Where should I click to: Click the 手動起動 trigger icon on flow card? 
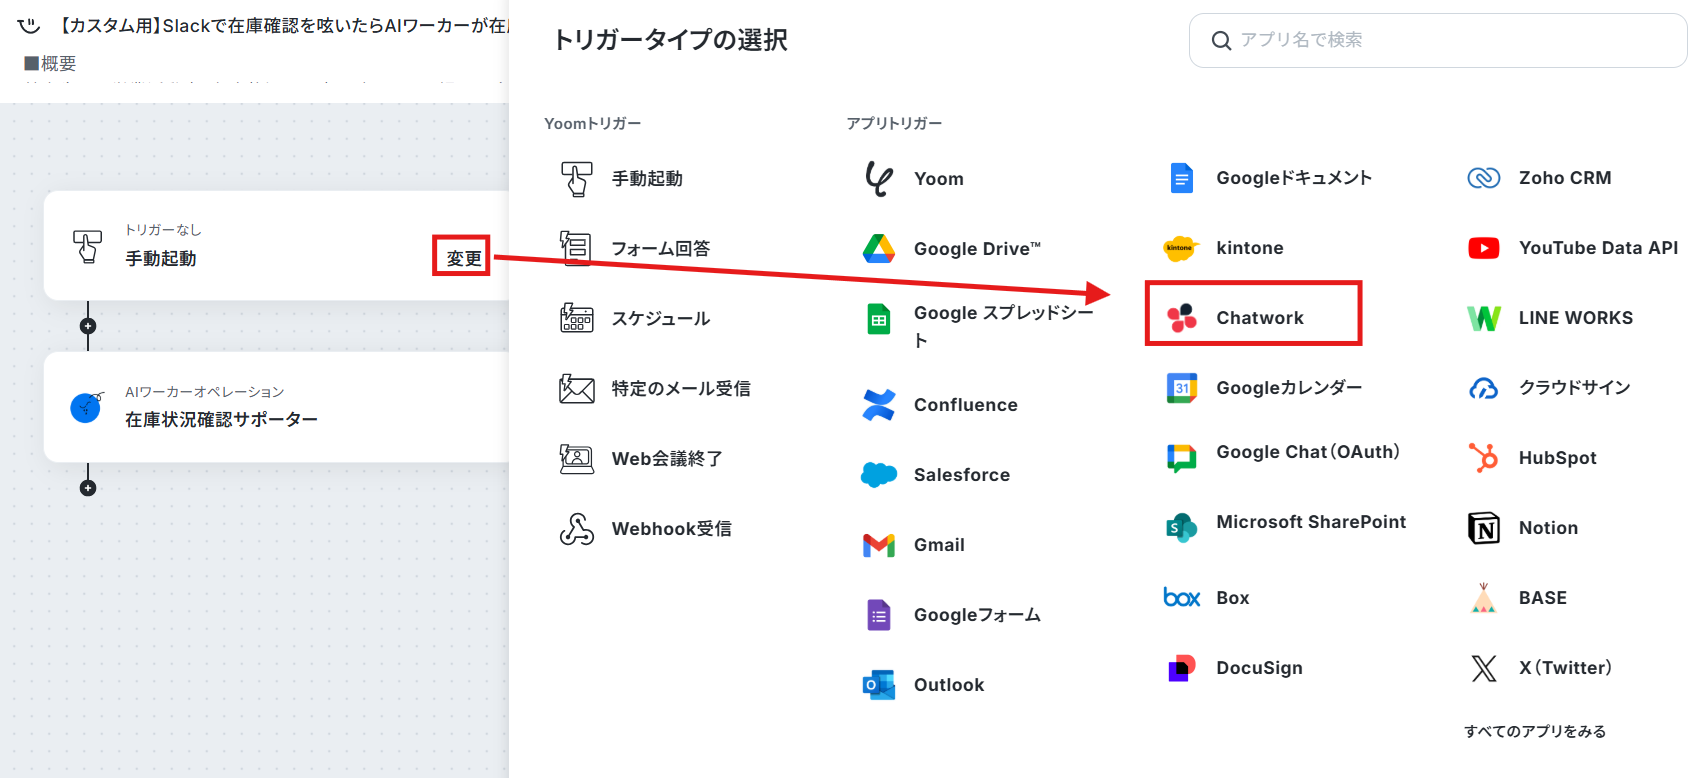pyautogui.click(x=87, y=246)
